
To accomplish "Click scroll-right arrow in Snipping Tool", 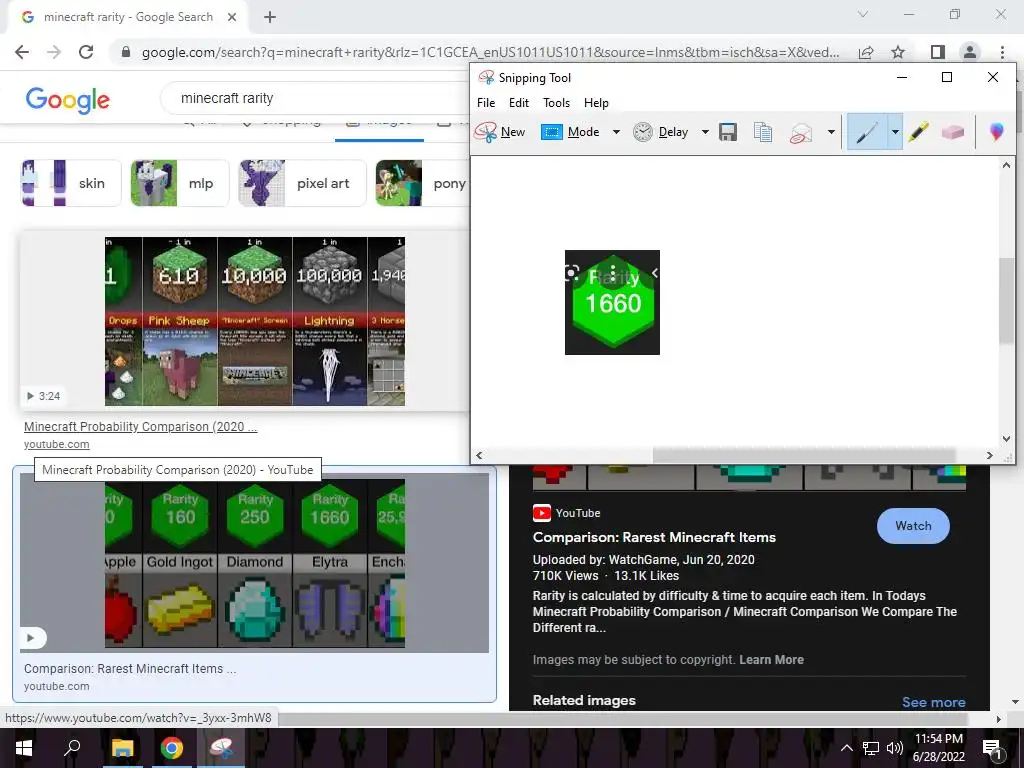I will point(989,455).
